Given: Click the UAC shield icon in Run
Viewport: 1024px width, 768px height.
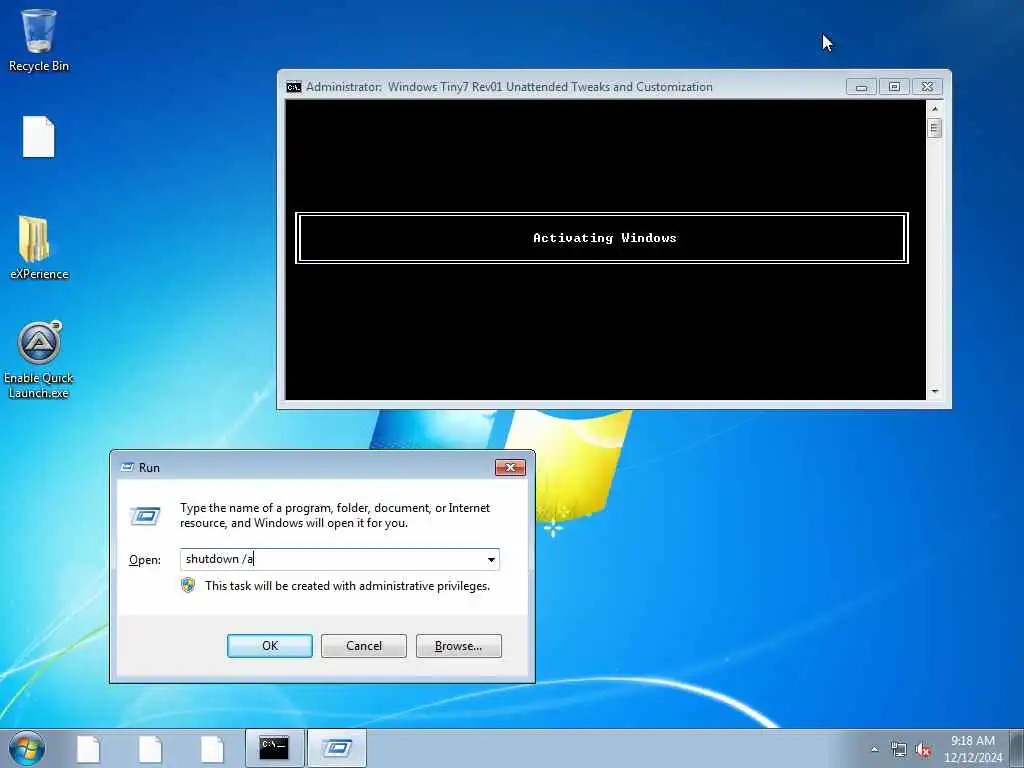Looking at the screenshot, I should point(188,585).
